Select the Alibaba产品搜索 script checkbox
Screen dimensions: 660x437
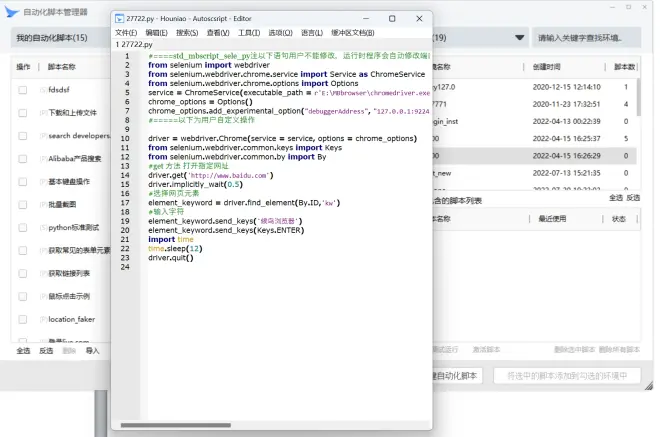tap(23, 159)
